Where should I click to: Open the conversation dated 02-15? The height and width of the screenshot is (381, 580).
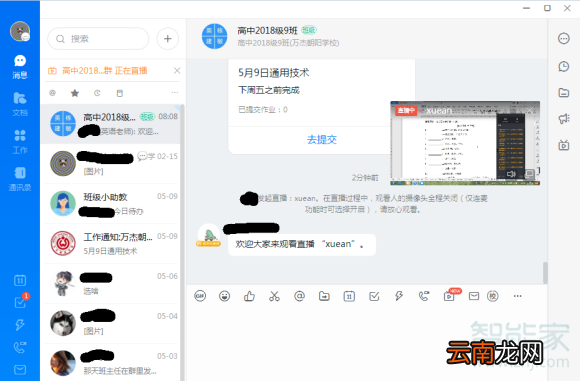pyautogui.click(x=112, y=163)
